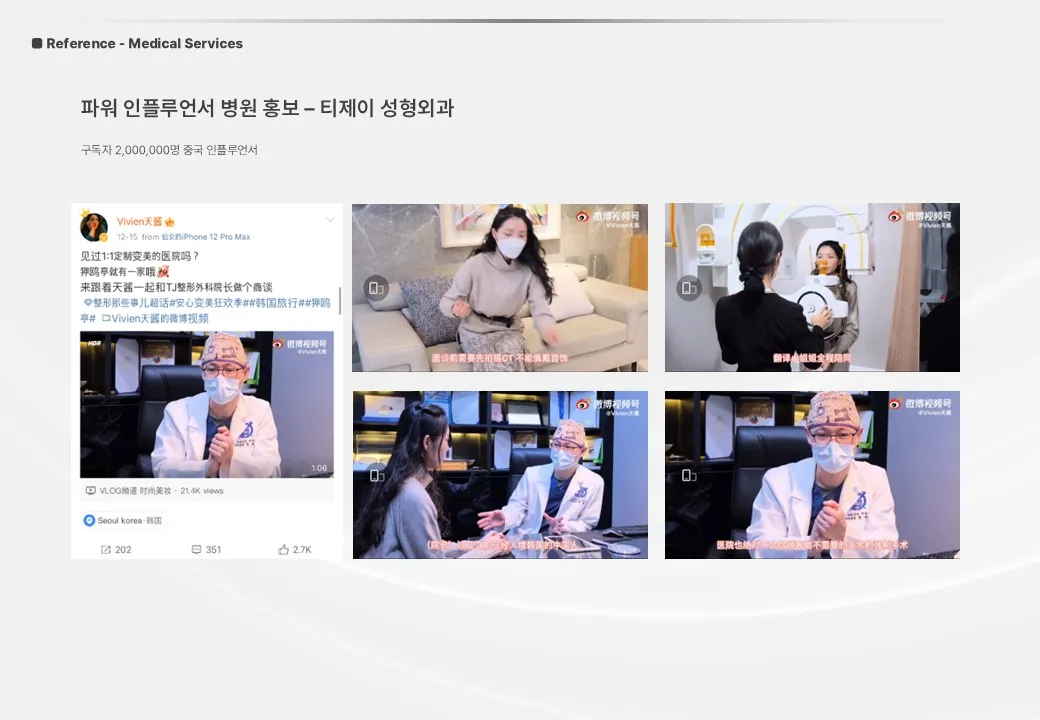
Task: Click the Weibo logo on sofa video
Action: coord(583,216)
